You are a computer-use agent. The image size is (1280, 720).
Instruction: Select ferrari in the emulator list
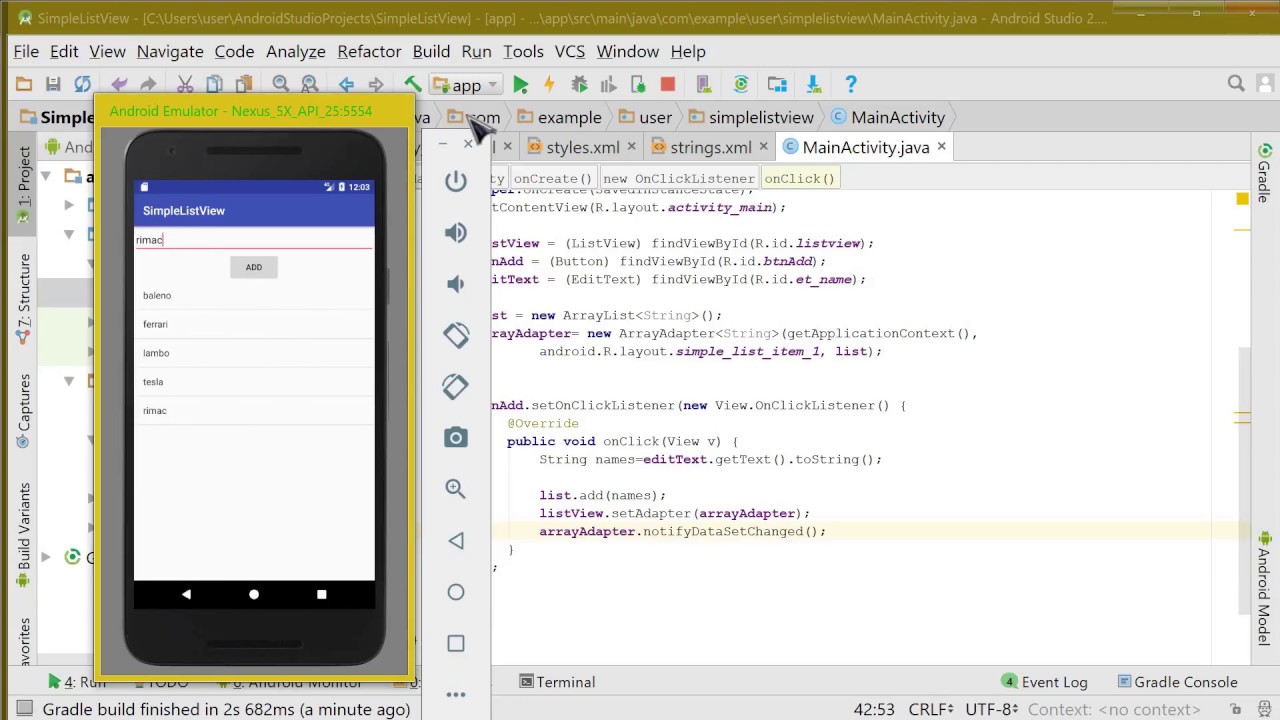254,324
